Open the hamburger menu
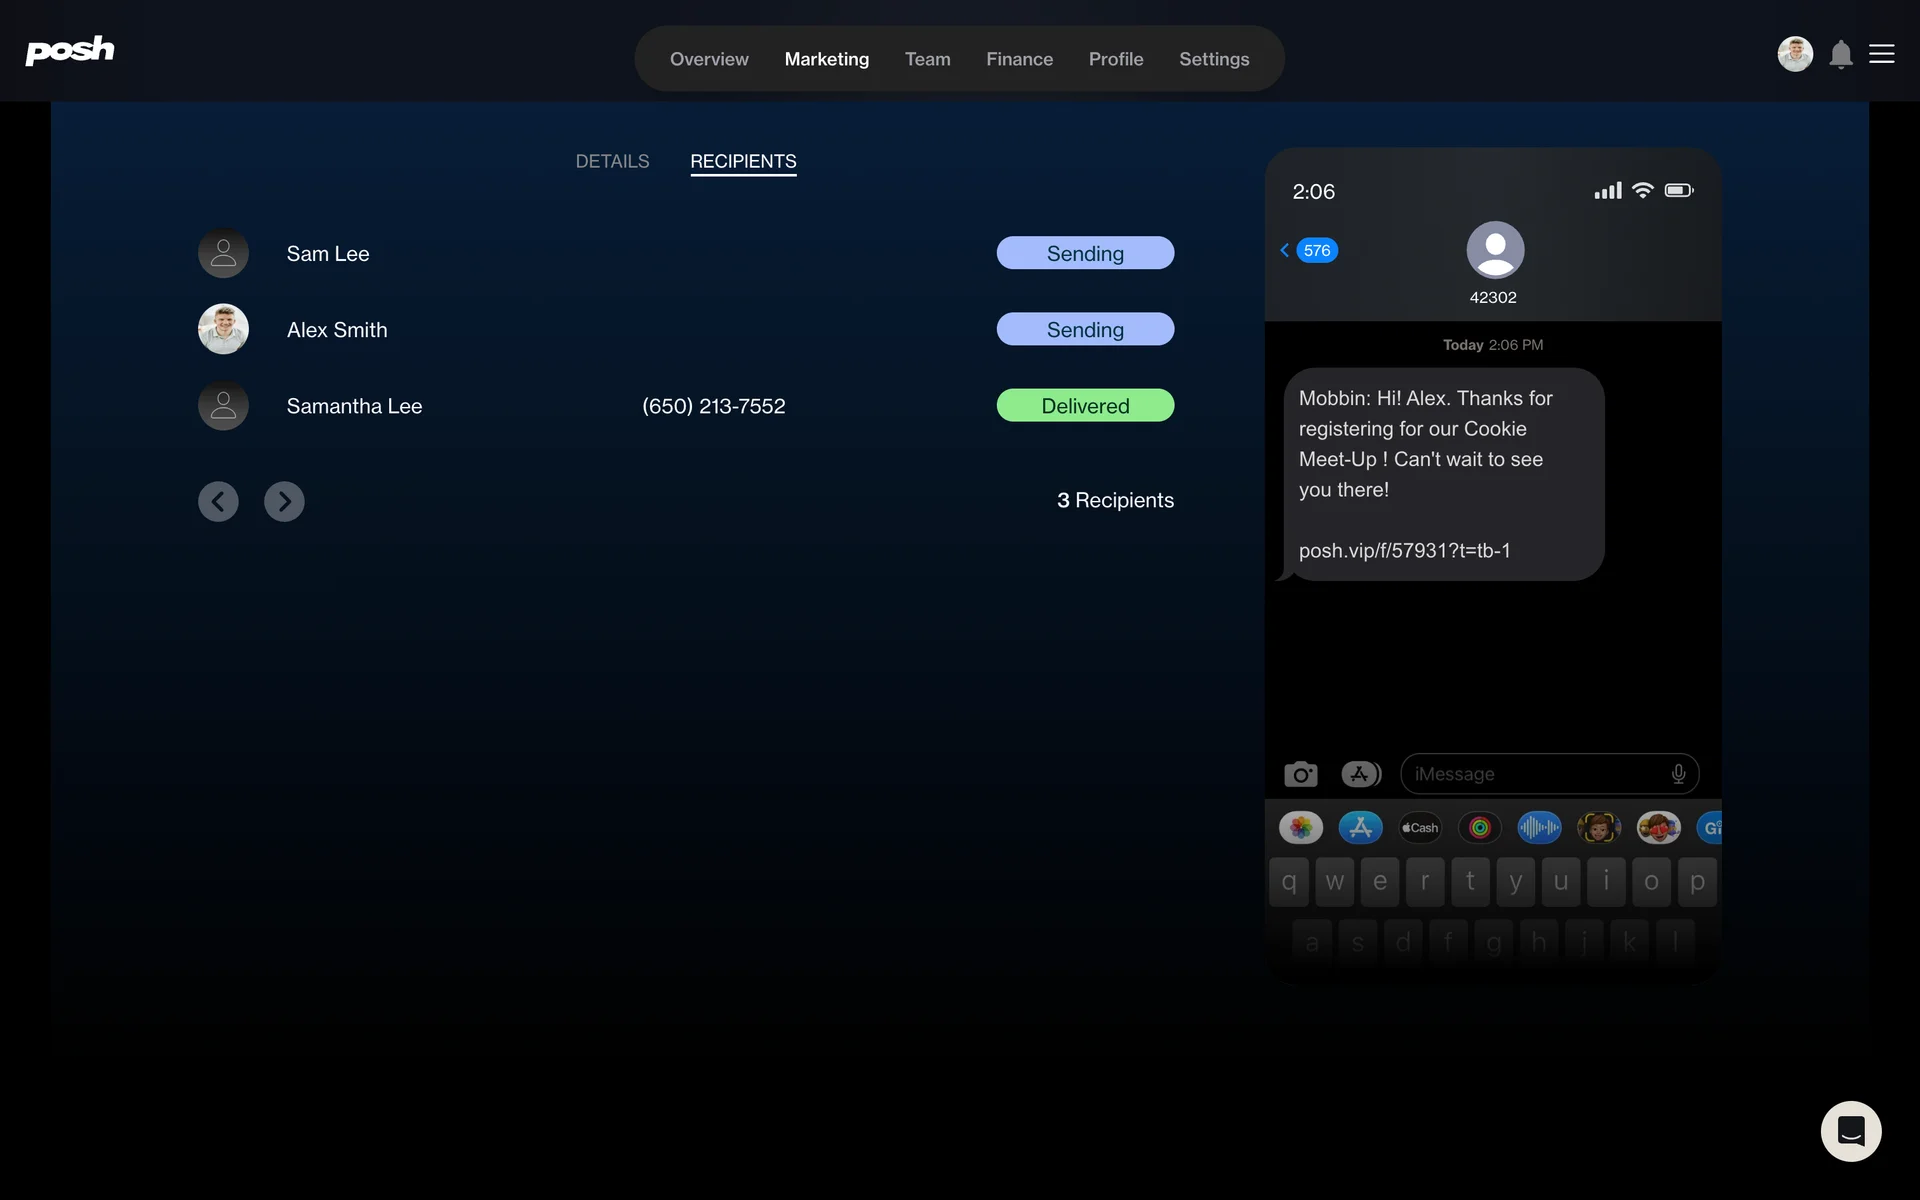 [1881, 54]
